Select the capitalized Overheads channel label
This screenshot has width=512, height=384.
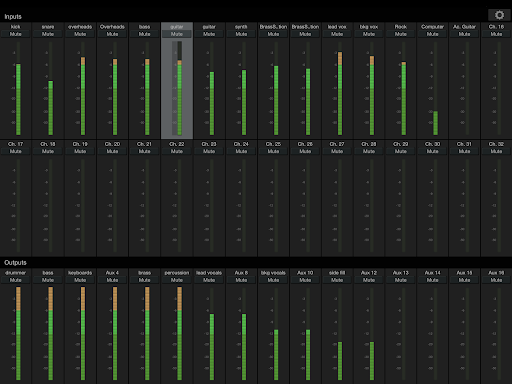tap(112, 27)
